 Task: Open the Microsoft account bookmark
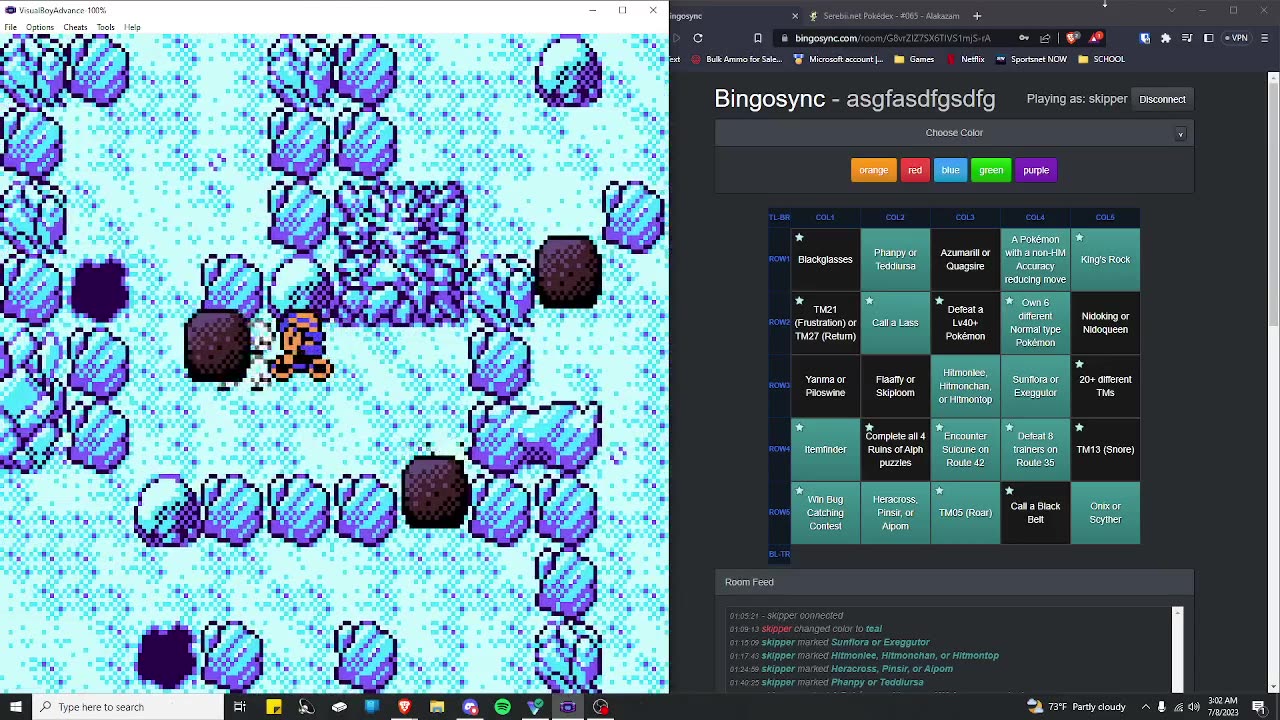pyautogui.click(x=838, y=59)
